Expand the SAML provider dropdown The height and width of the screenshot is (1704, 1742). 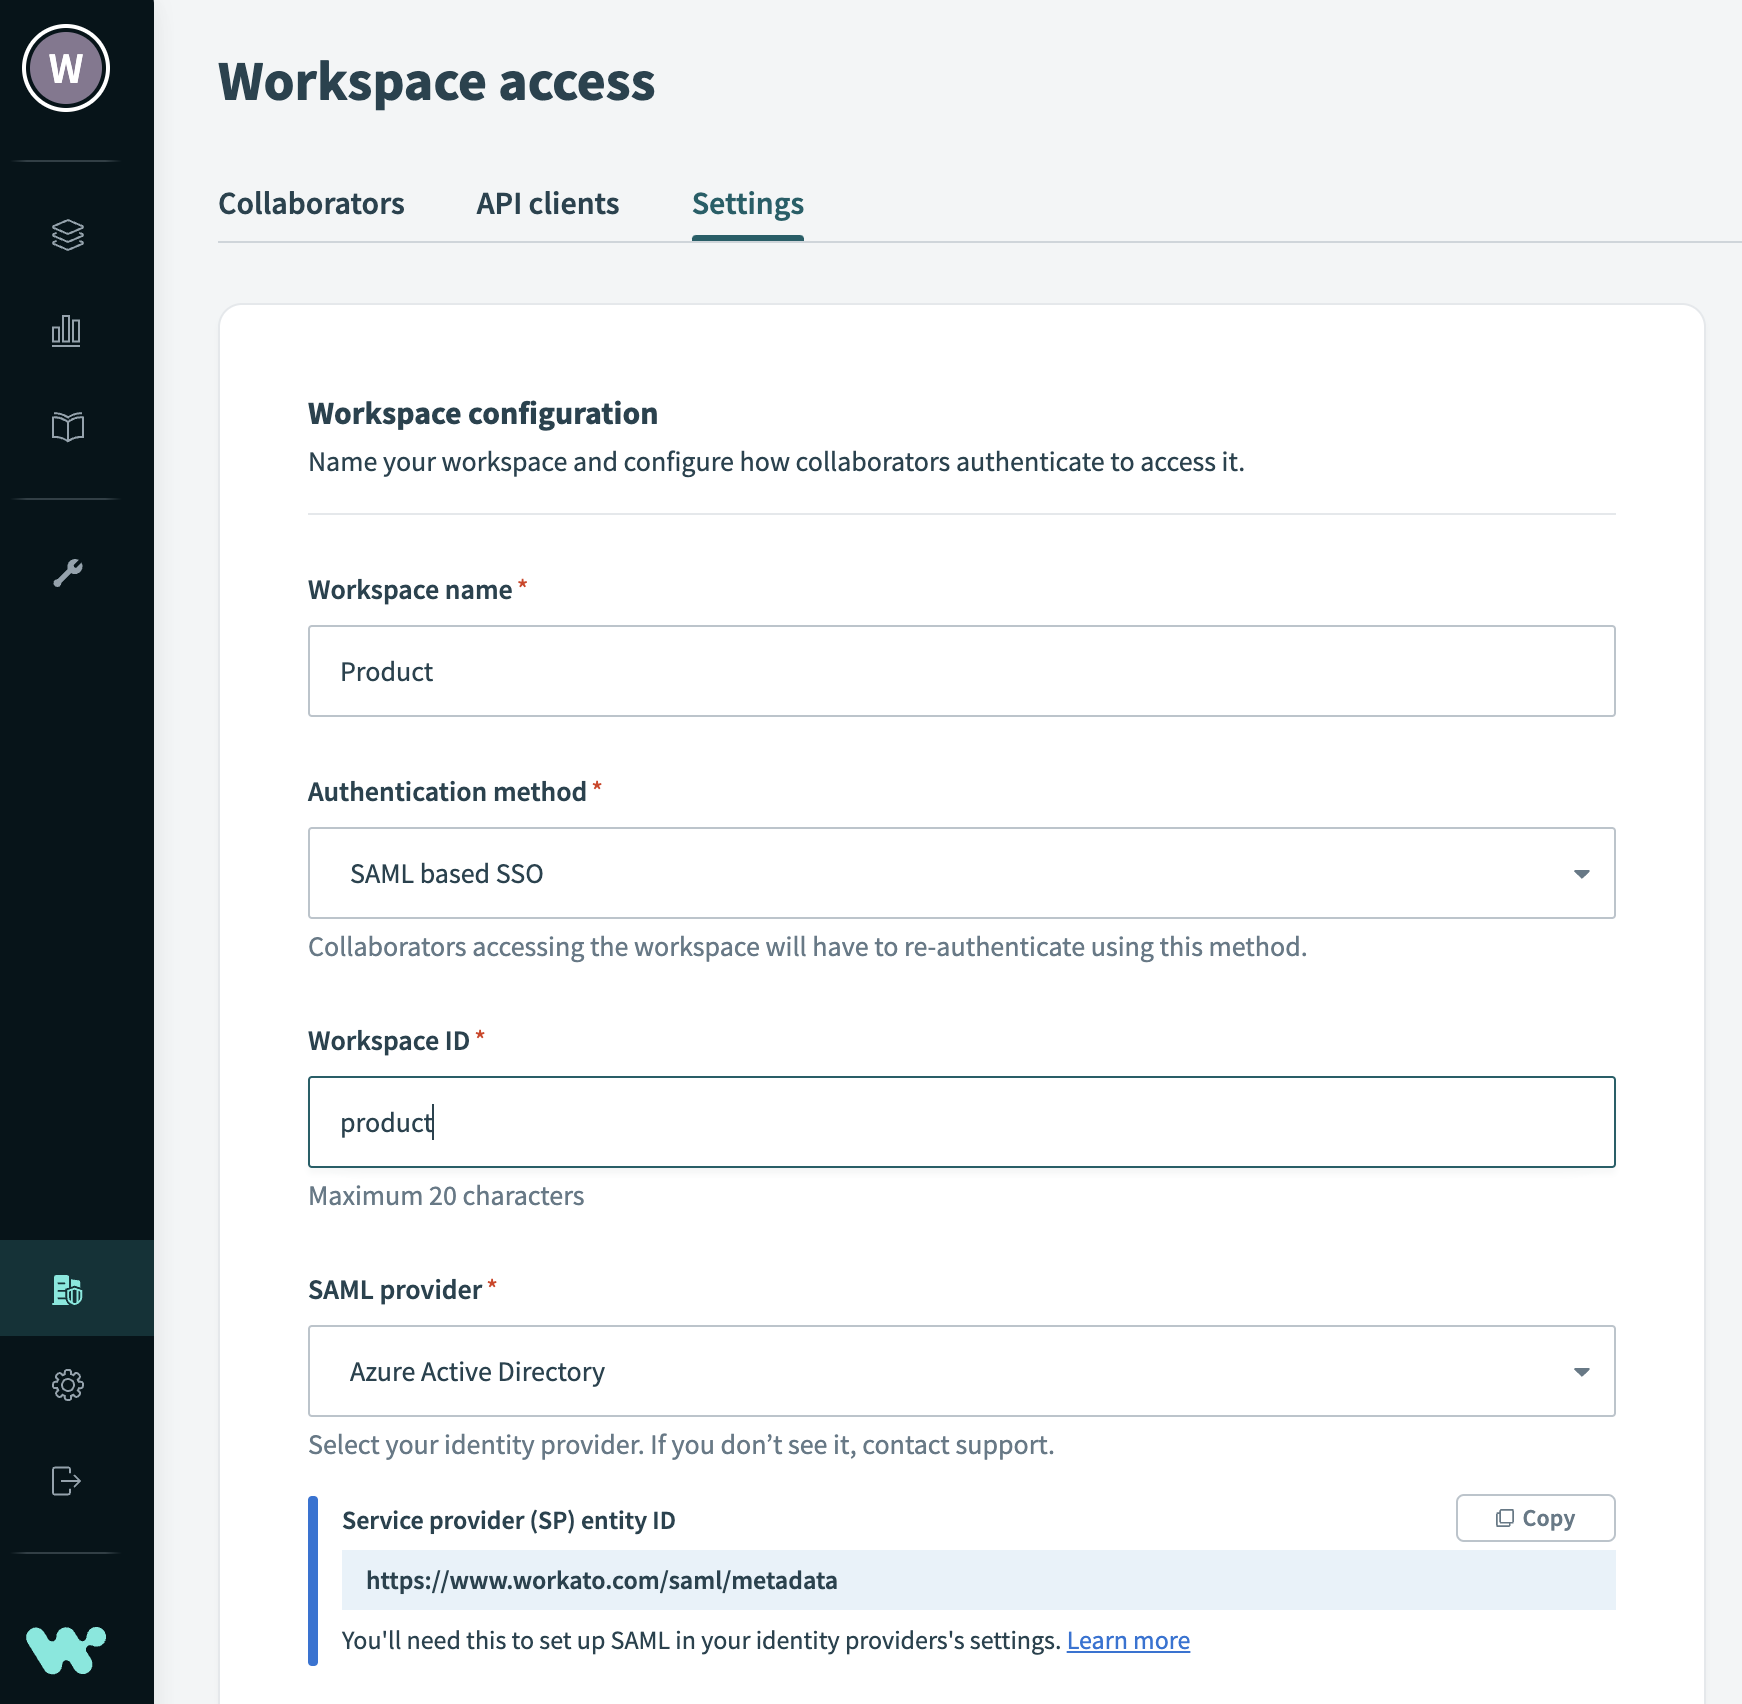coord(960,1371)
